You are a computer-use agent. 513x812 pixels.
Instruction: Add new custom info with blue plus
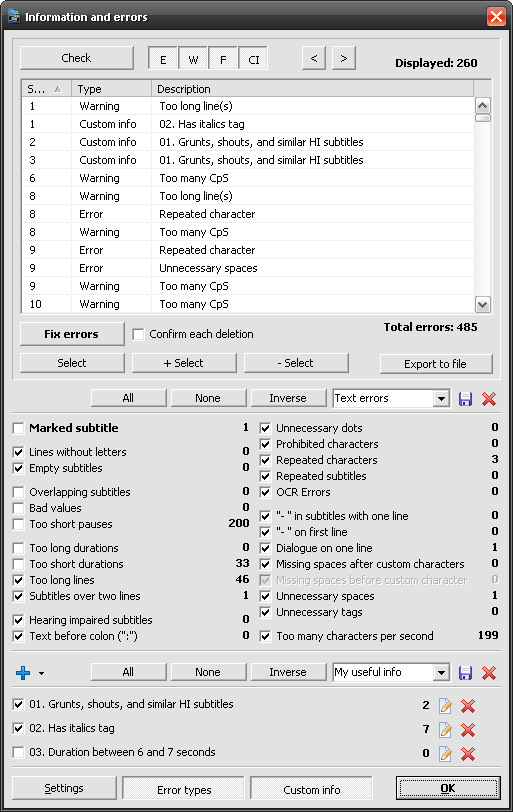[23, 673]
